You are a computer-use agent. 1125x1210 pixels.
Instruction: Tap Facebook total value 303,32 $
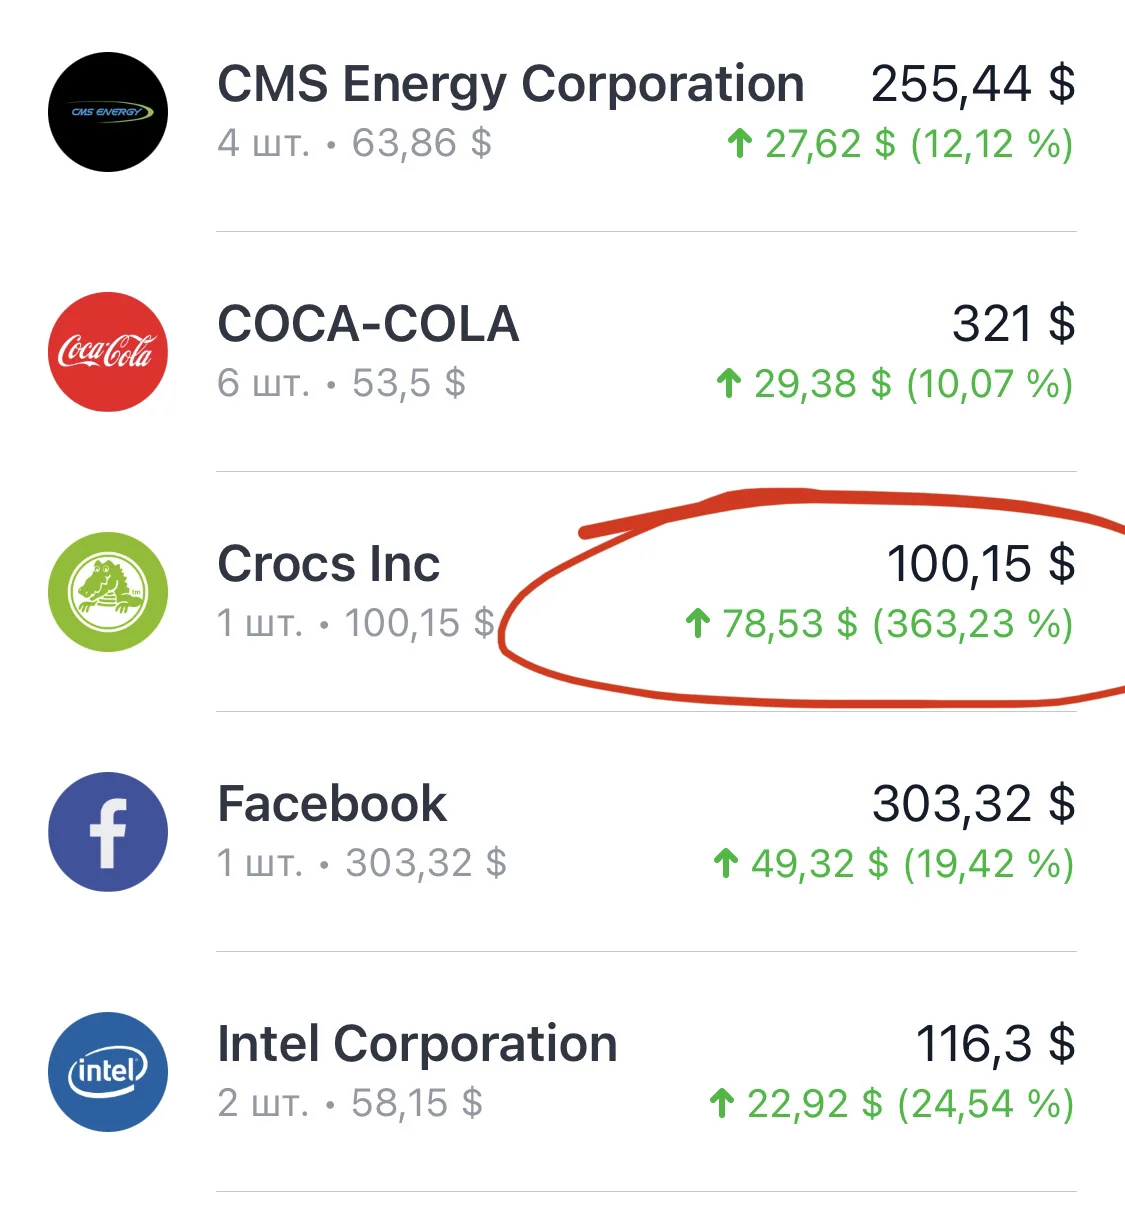974,804
